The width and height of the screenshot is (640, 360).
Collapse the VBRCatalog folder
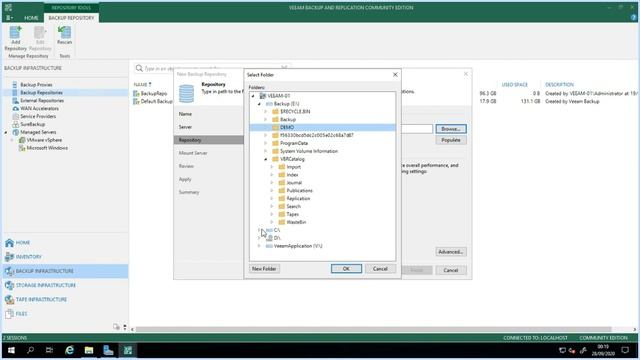tap(266, 159)
